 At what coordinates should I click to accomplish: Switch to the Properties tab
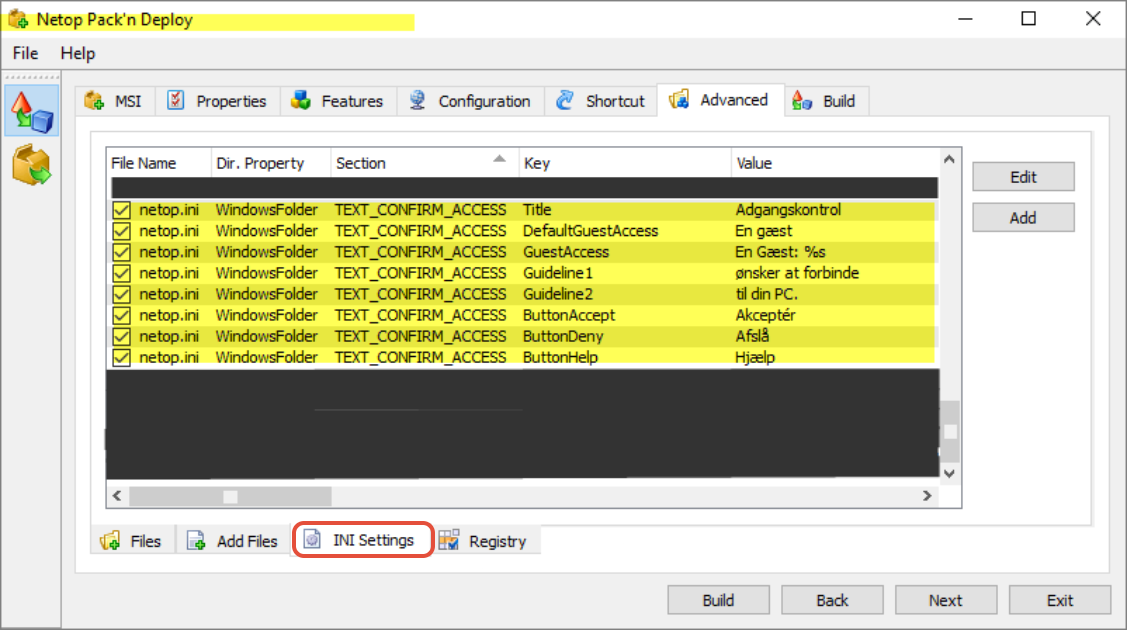click(217, 101)
